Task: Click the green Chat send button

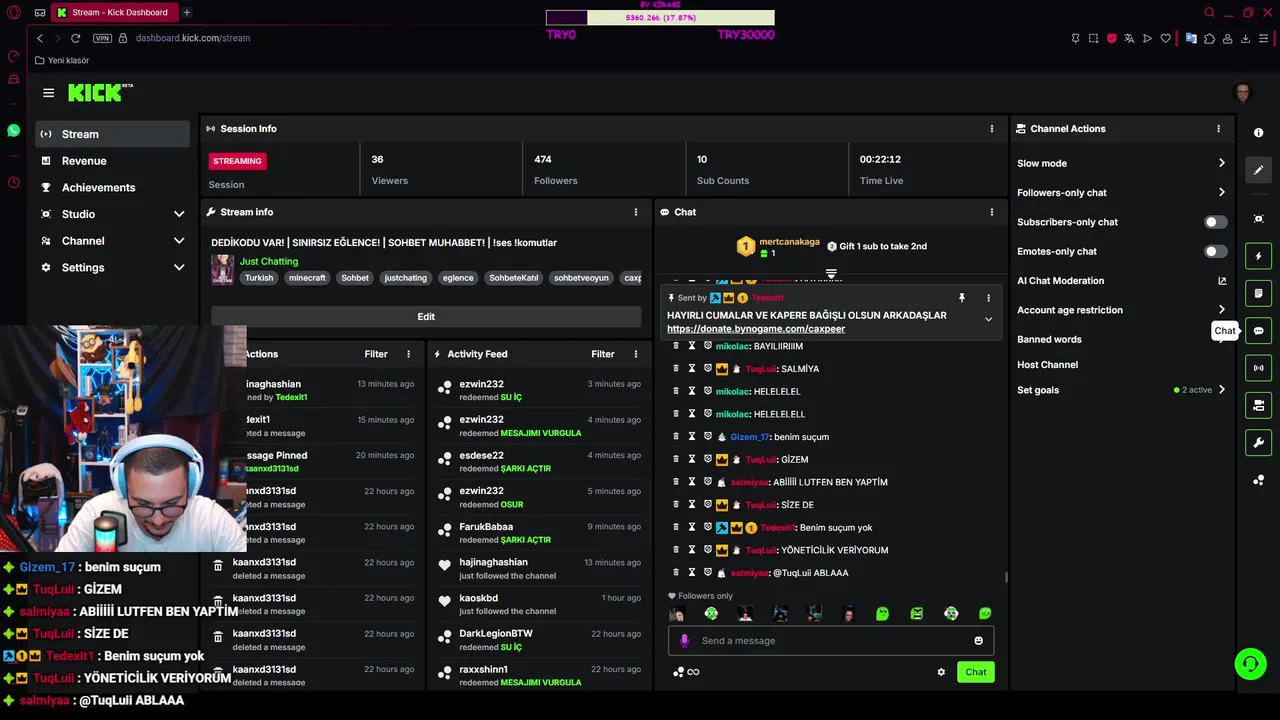Action: [x=976, y=672]
